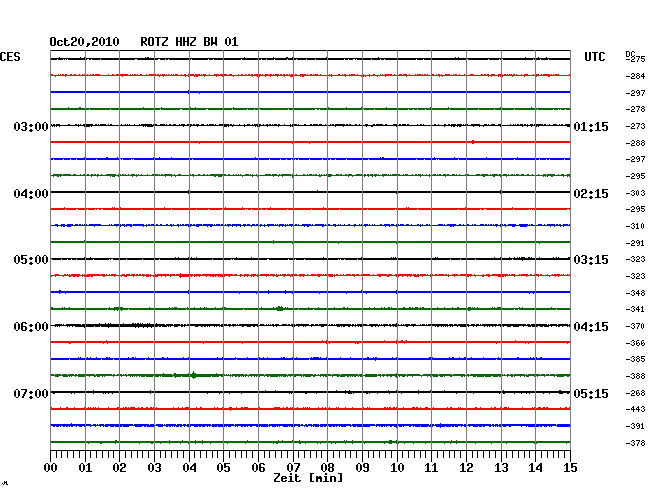
Task: Click the date label Oct20,2010
Action: (84, 42)
